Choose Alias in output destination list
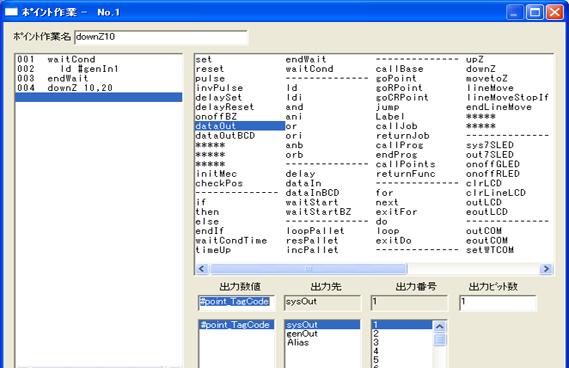This screenshot has width=569, height=368. (x=298, y=343)
